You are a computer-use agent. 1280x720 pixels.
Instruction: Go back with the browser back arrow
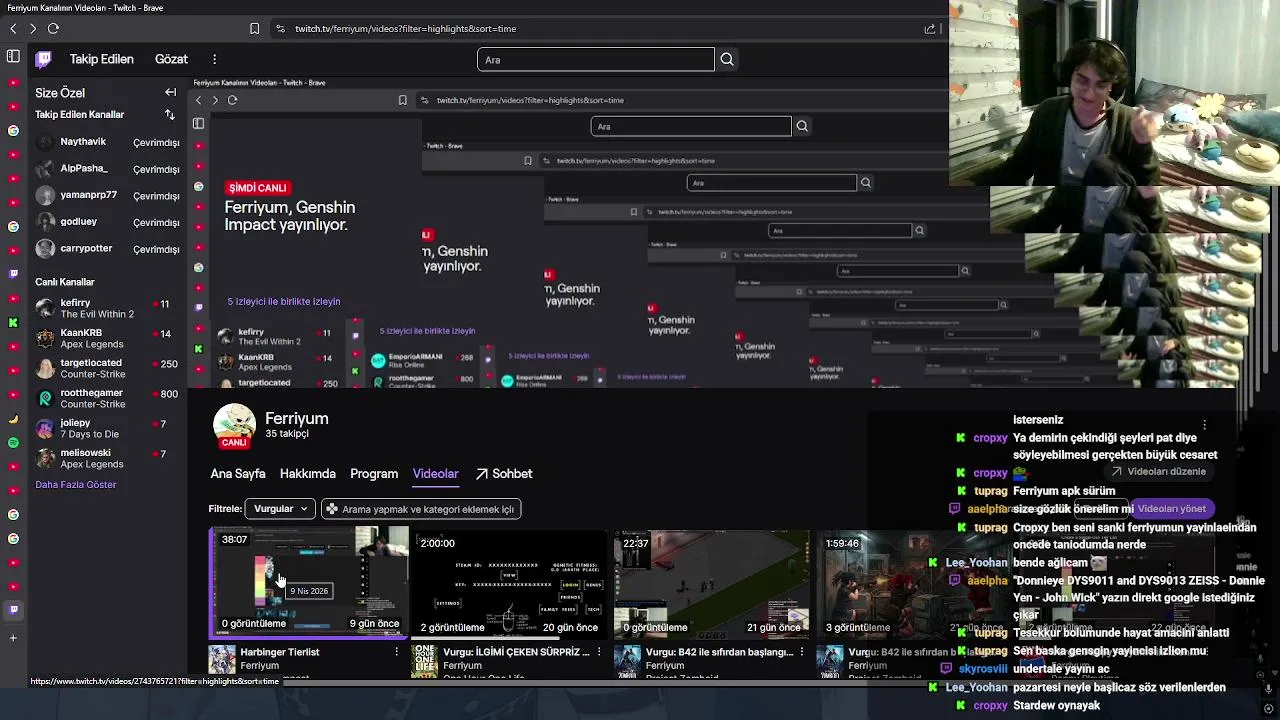(x=13, y=29)
